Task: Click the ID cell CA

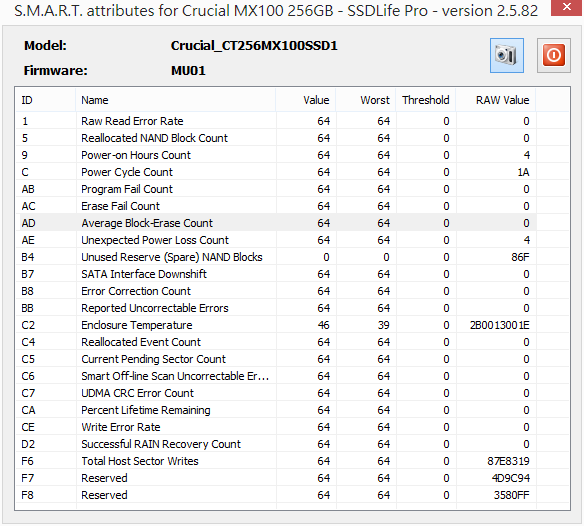Action: tap(28, 410)
